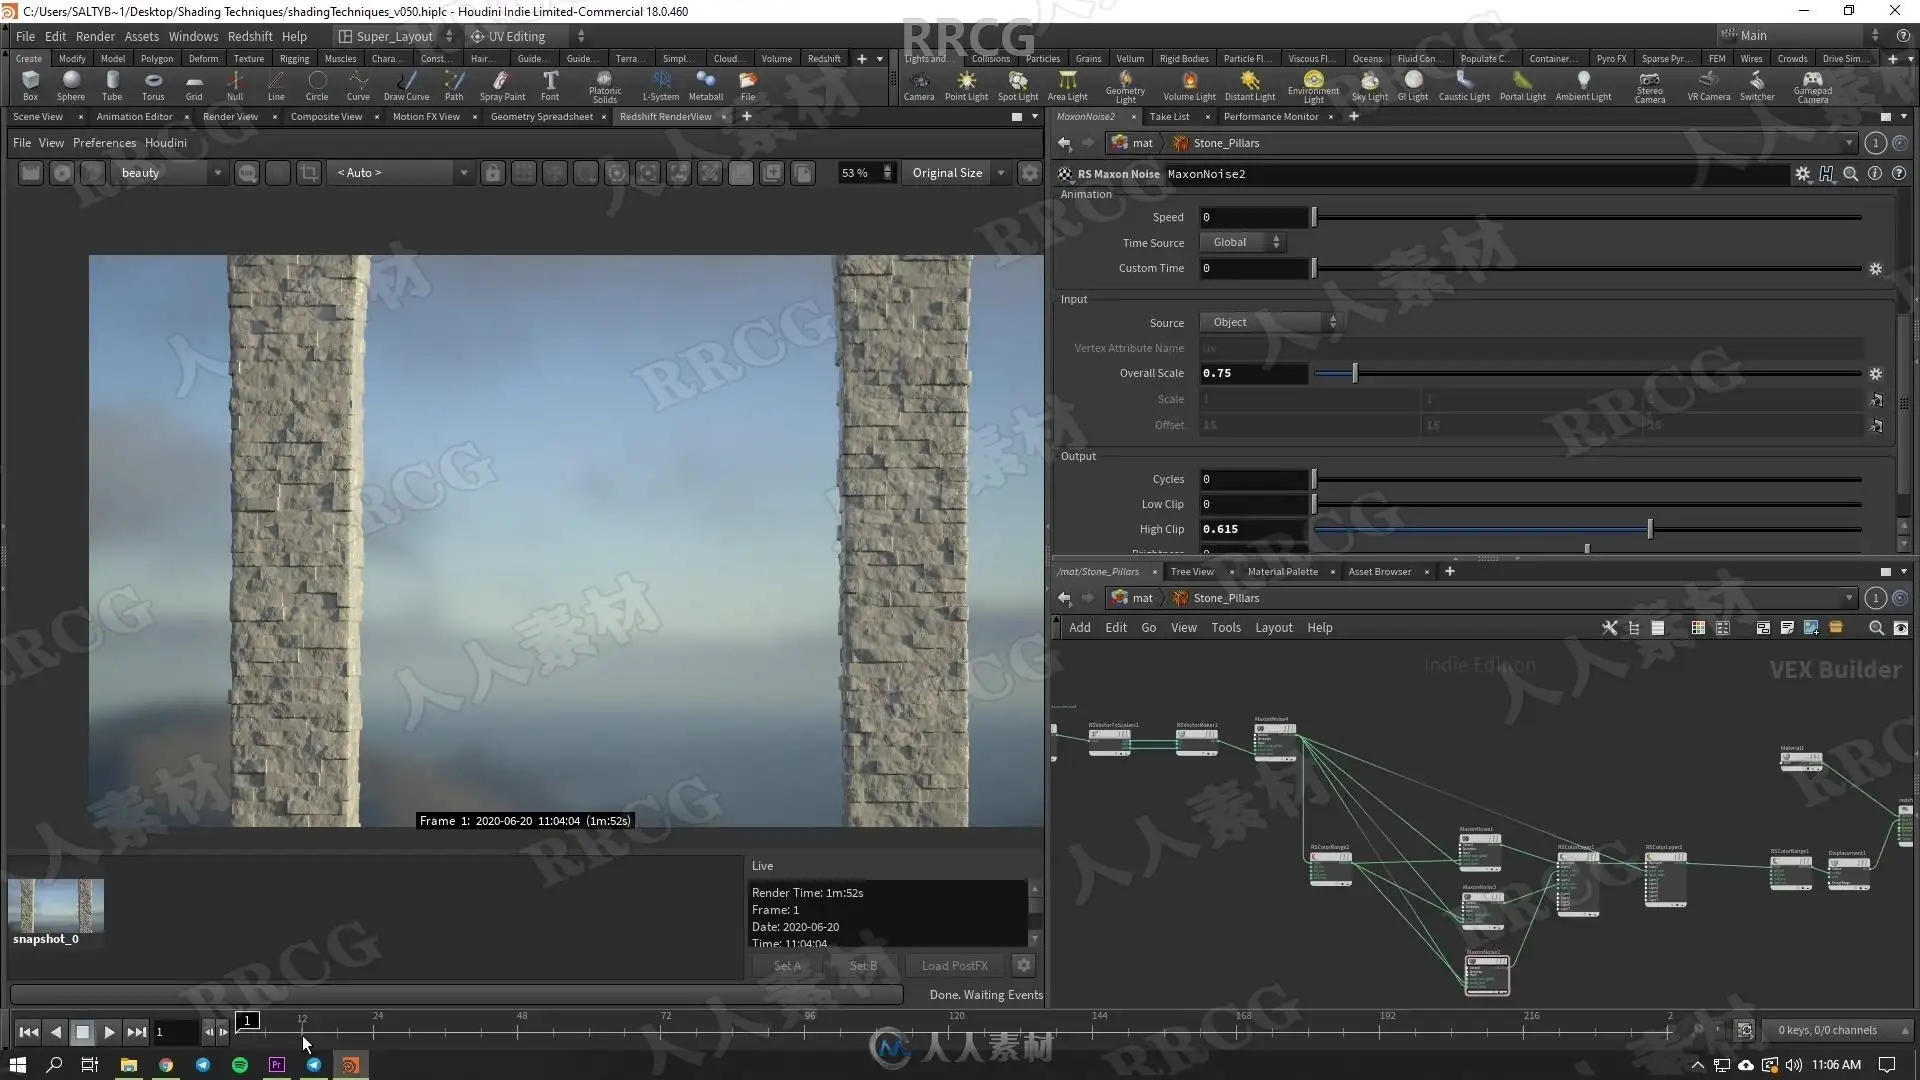Click the L-System shelf tool
This screenshot has height=1080, width=1920.
(660, 85)
